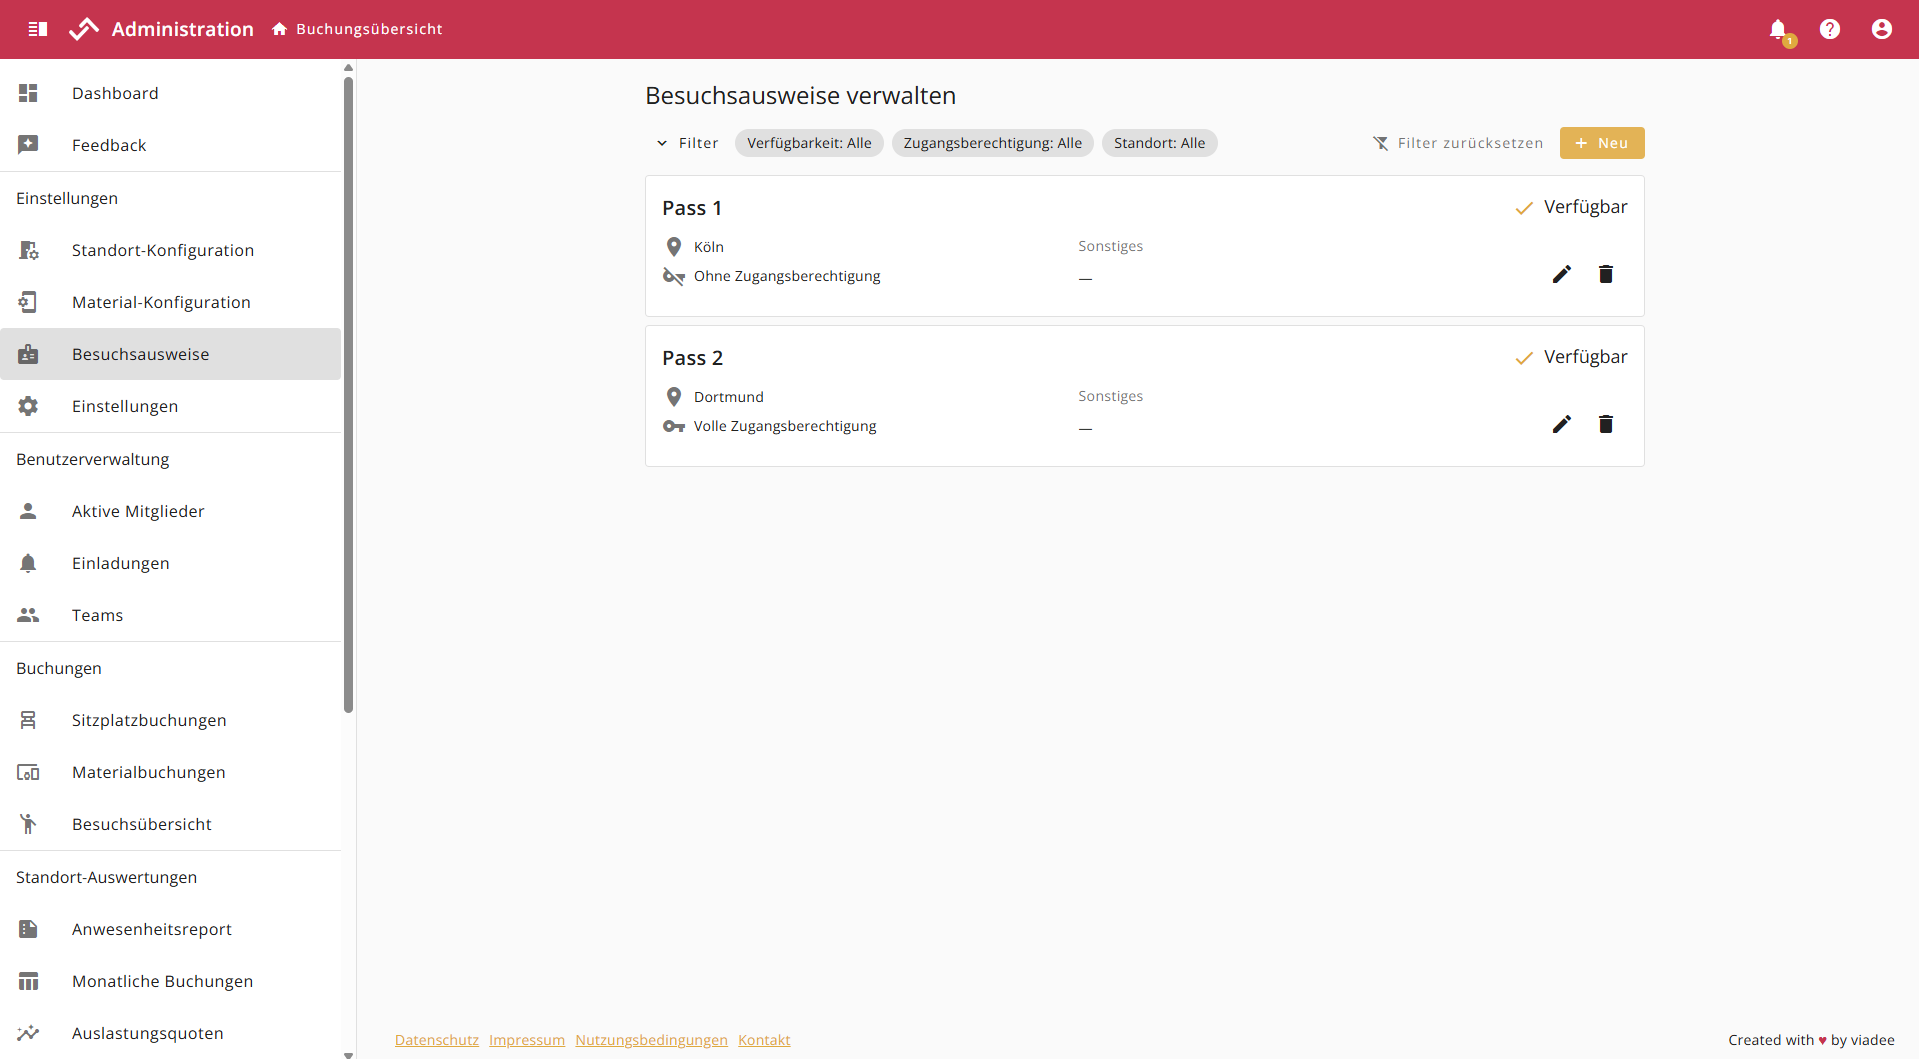The width and height of the screenshot is (1919, 1059).
Task: Collapse the Filter section chevron
Action: point(662,143)
